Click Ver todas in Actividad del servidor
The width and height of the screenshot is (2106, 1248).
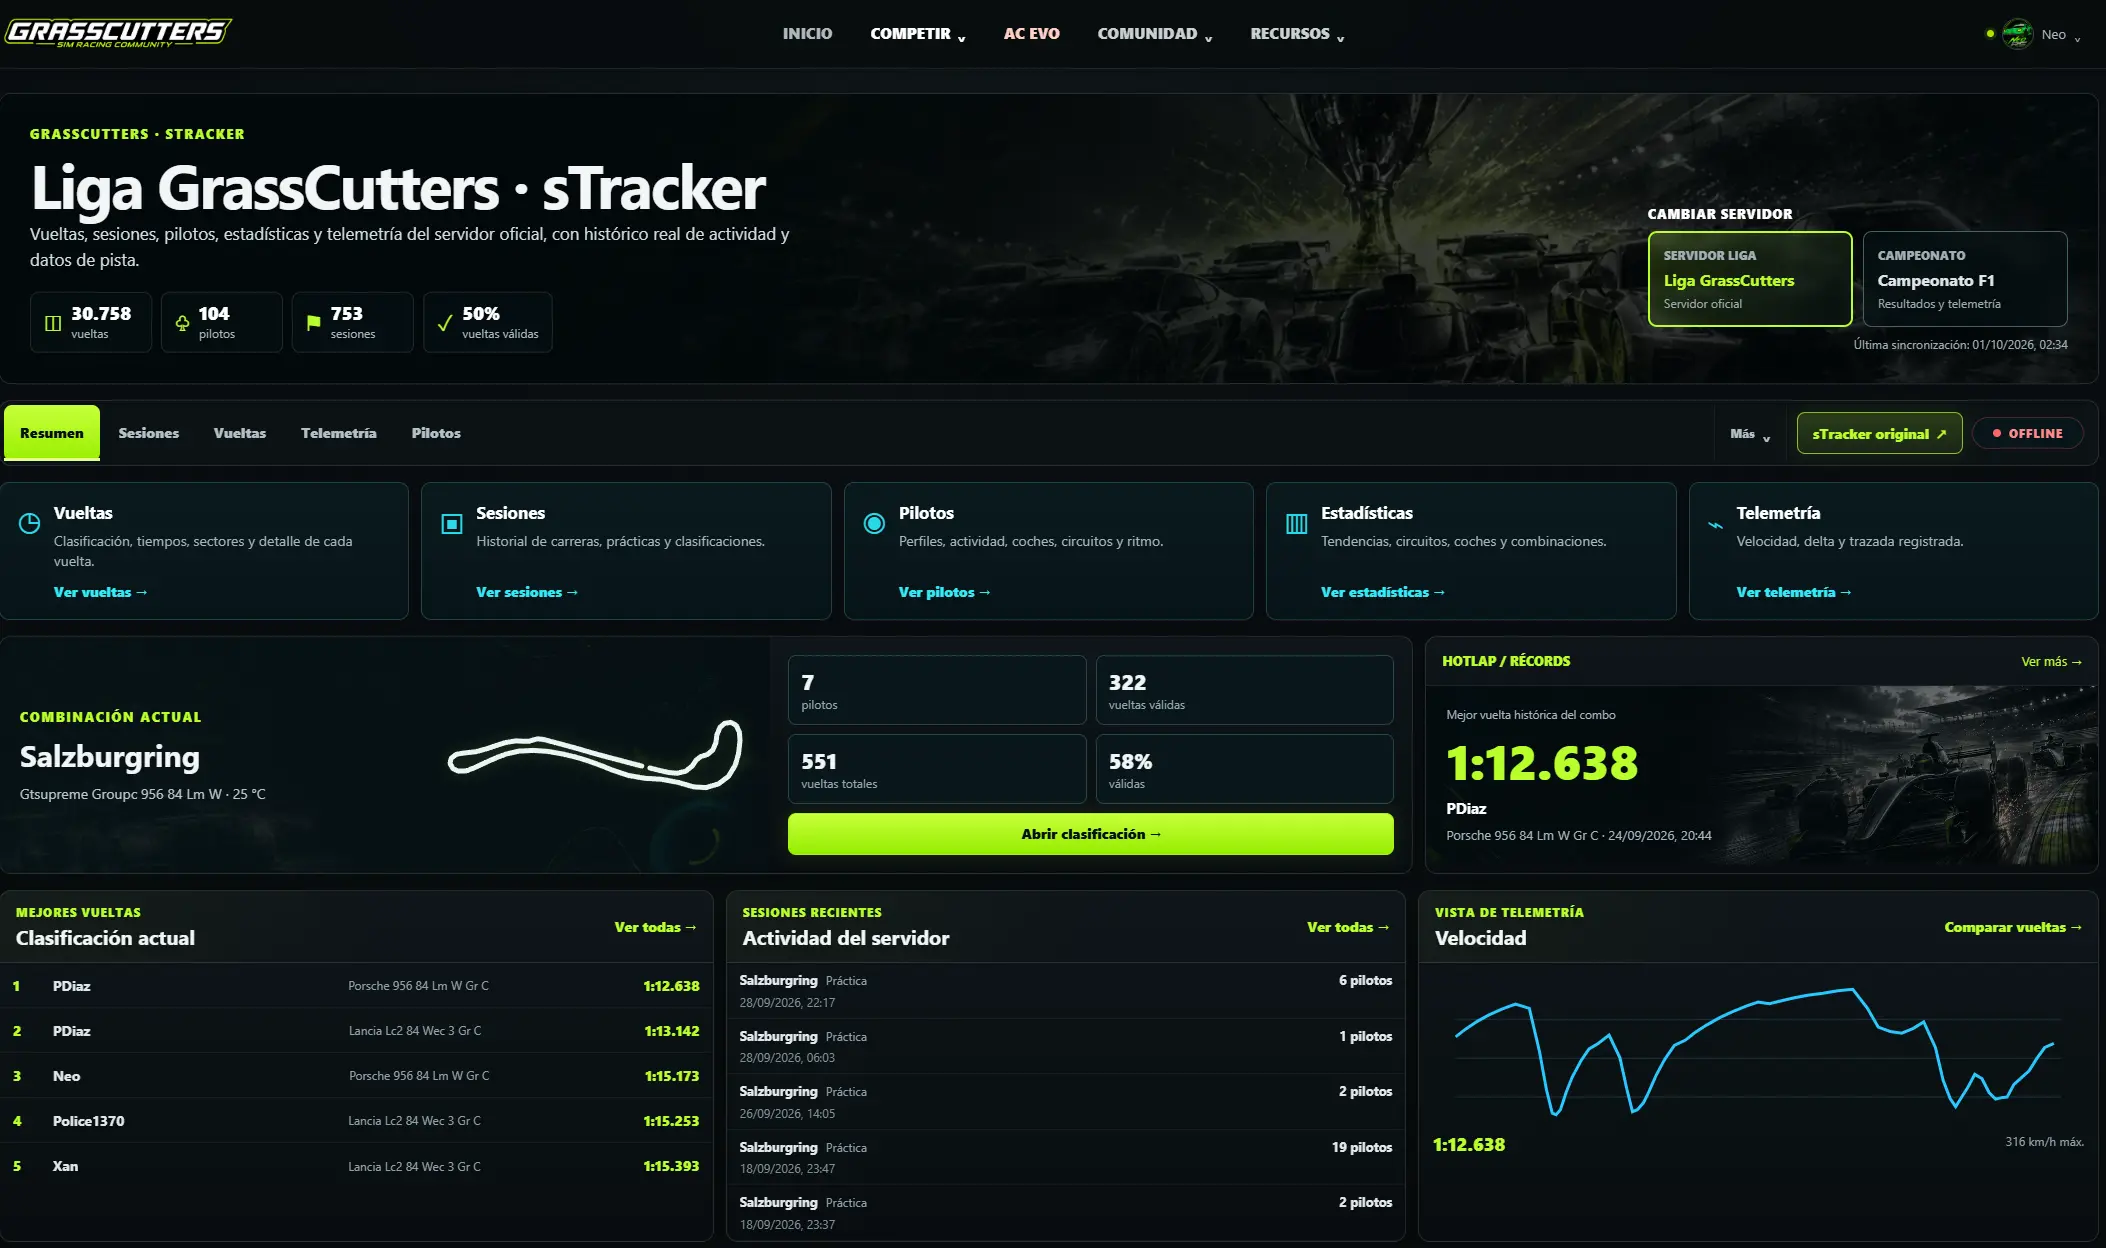point(1348,927)
